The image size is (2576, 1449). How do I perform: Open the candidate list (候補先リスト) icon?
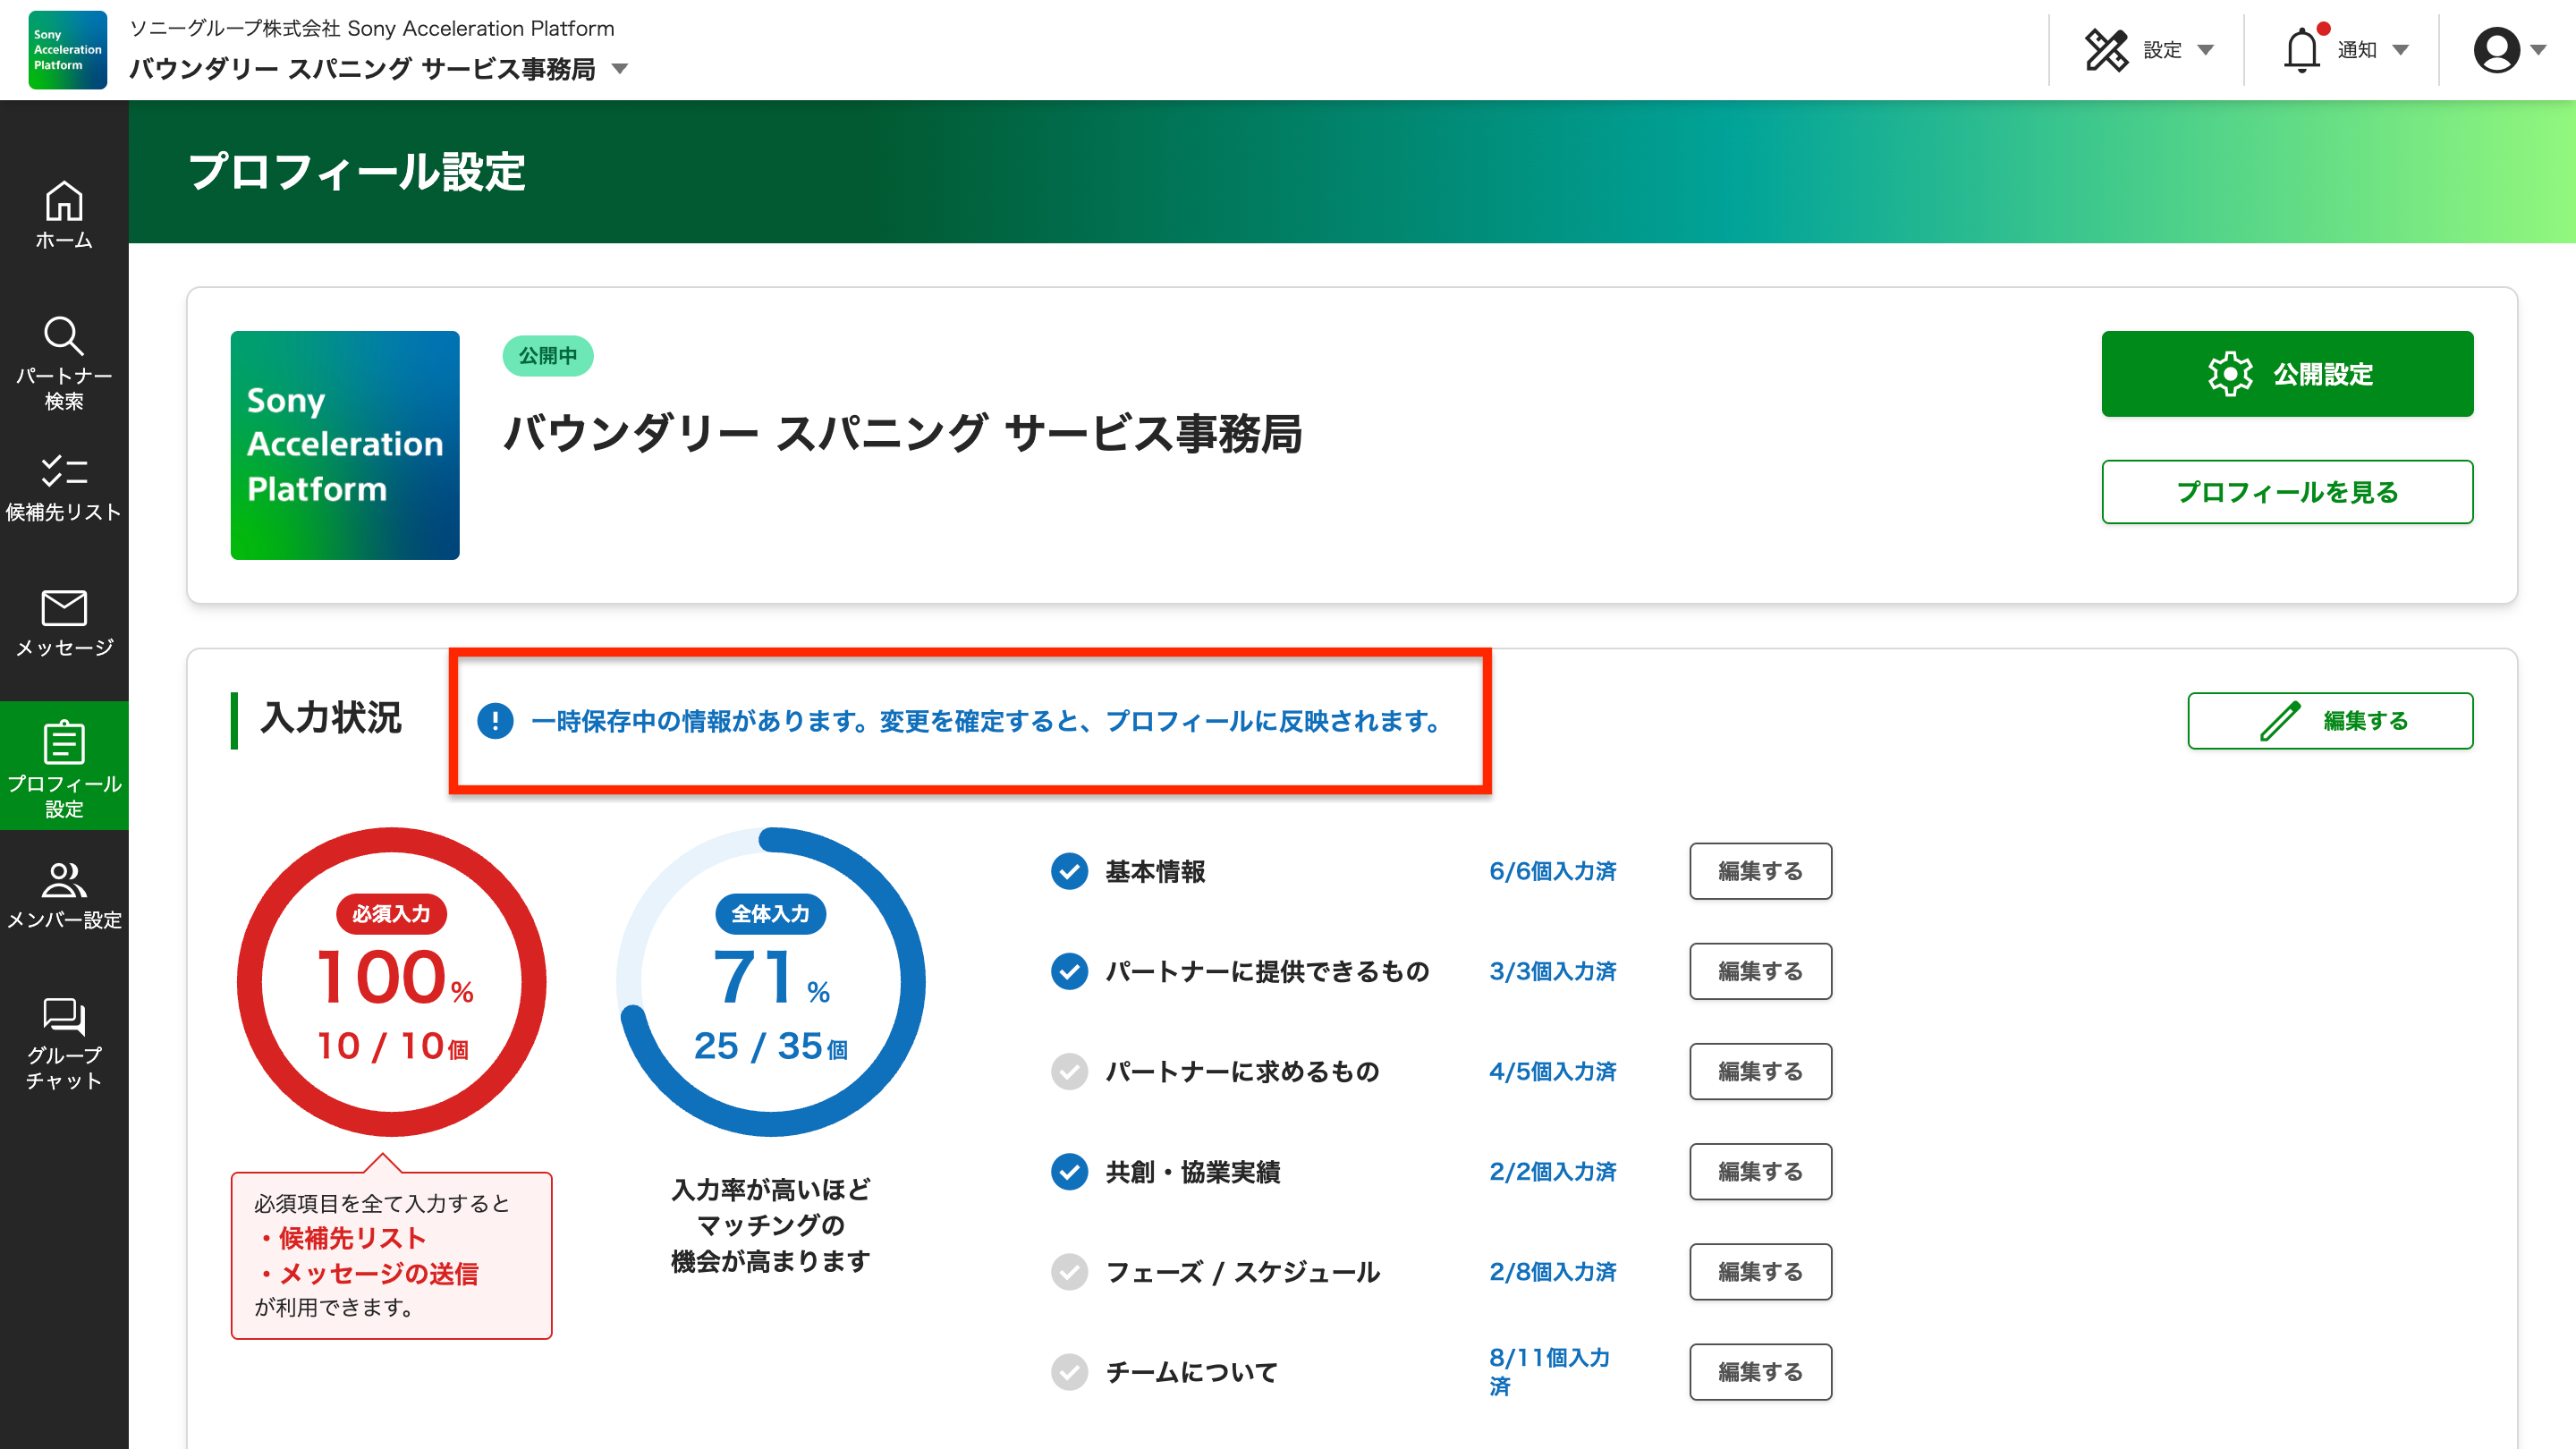64,471
